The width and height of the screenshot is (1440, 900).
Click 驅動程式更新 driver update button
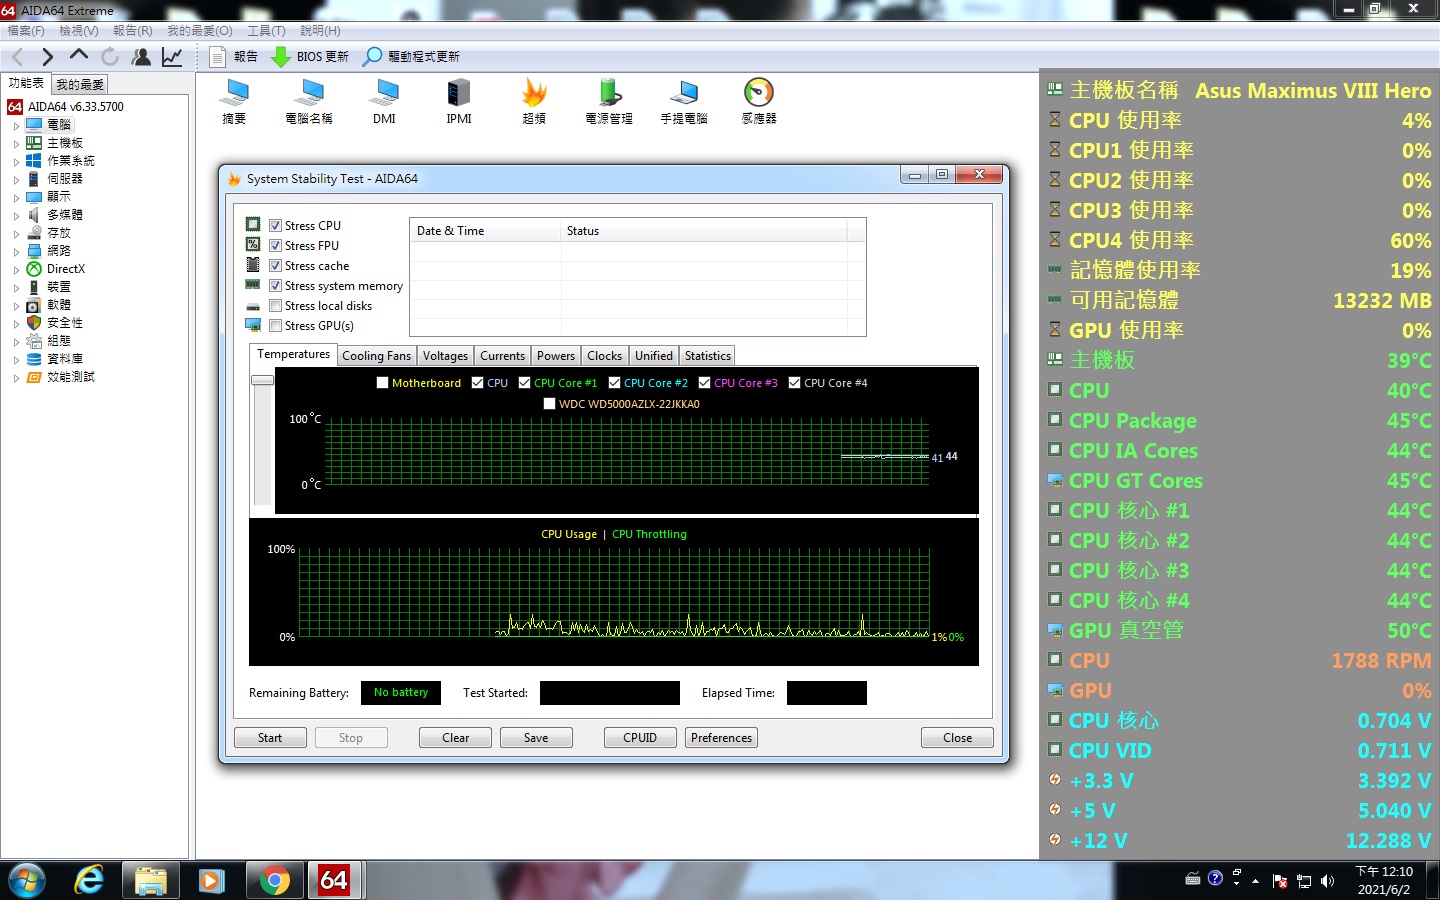coord(411,57)
